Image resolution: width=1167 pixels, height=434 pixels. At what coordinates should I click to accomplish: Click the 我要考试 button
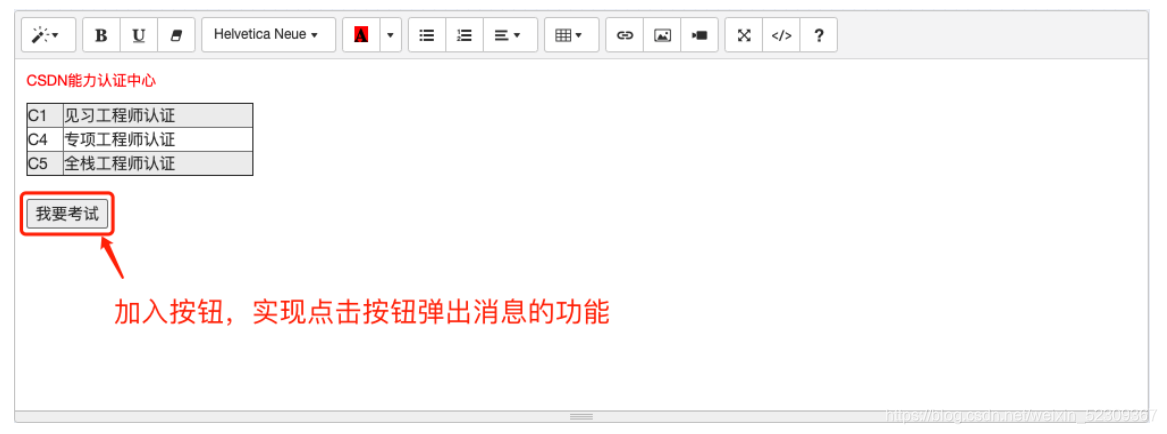[x=68, y=214]
